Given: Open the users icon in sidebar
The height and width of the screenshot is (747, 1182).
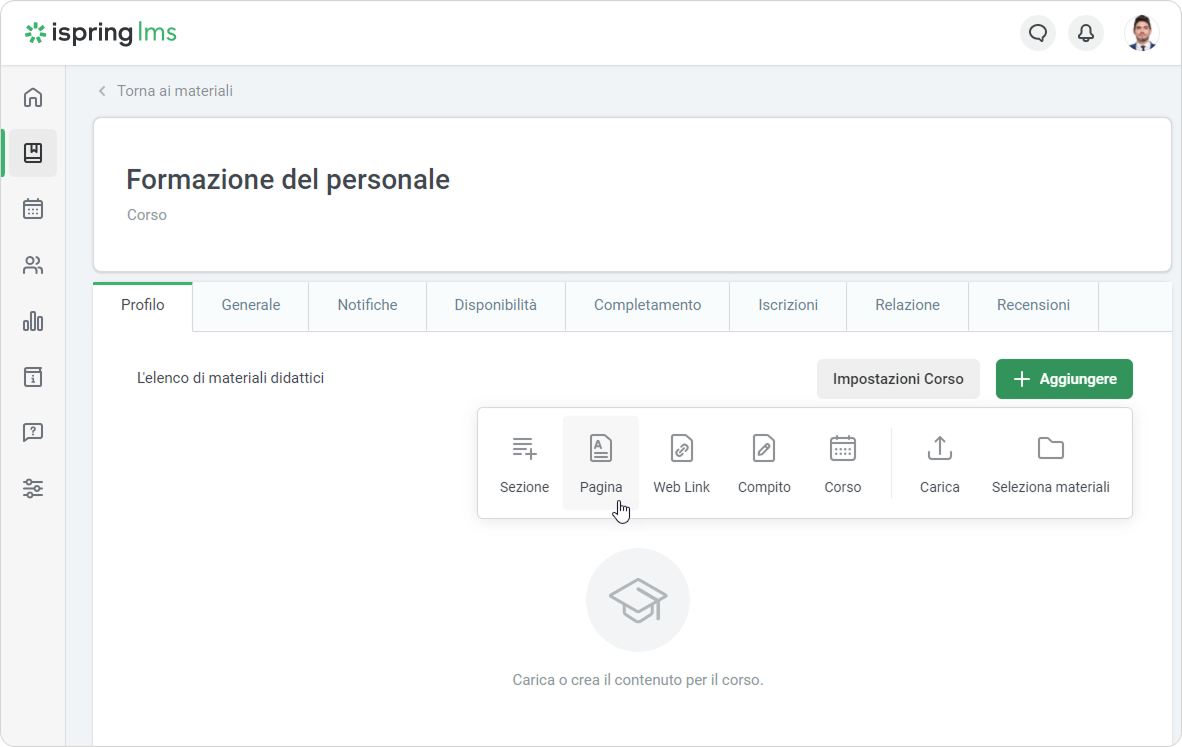Looking at the screenshot, I should click(33, 265).
